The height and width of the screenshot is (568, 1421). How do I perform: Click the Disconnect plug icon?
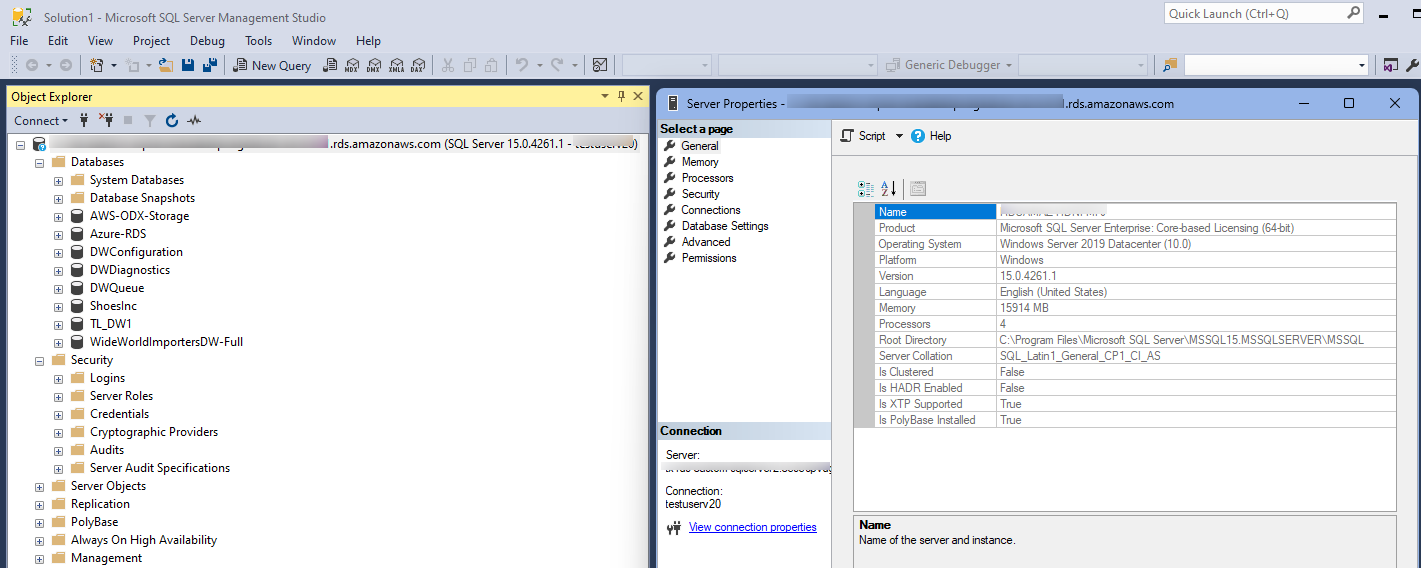105,120
